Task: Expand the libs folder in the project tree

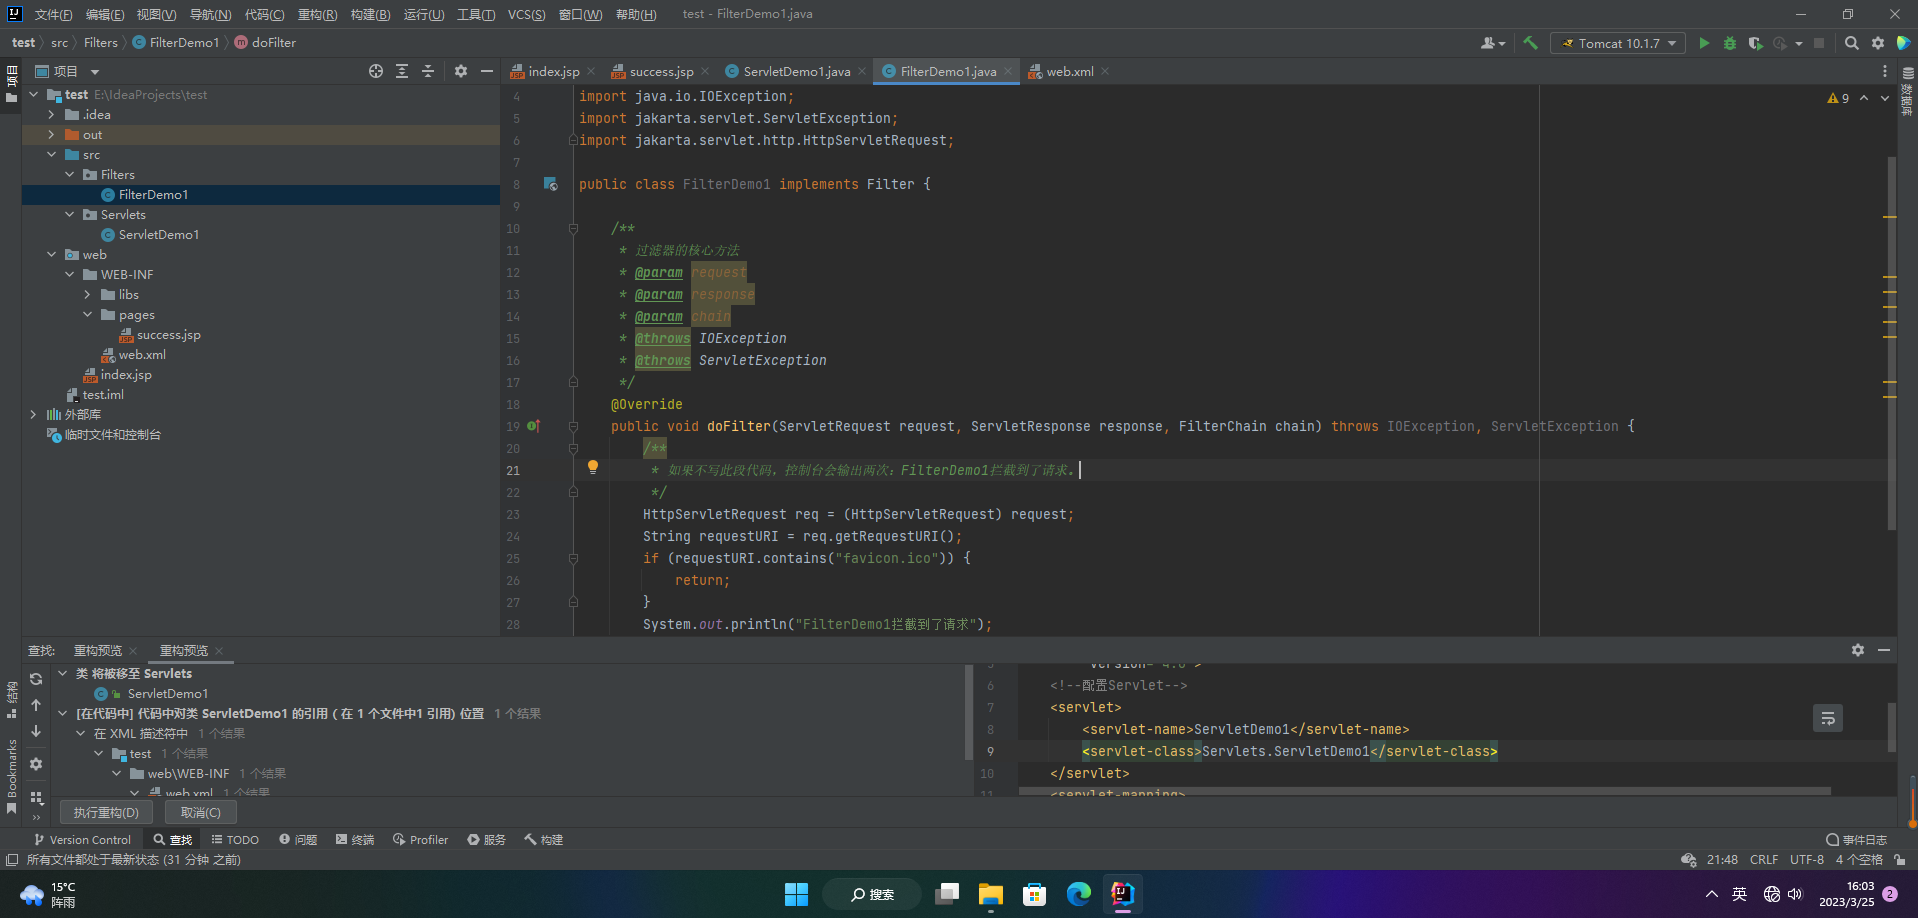Action: click(88, 295)
